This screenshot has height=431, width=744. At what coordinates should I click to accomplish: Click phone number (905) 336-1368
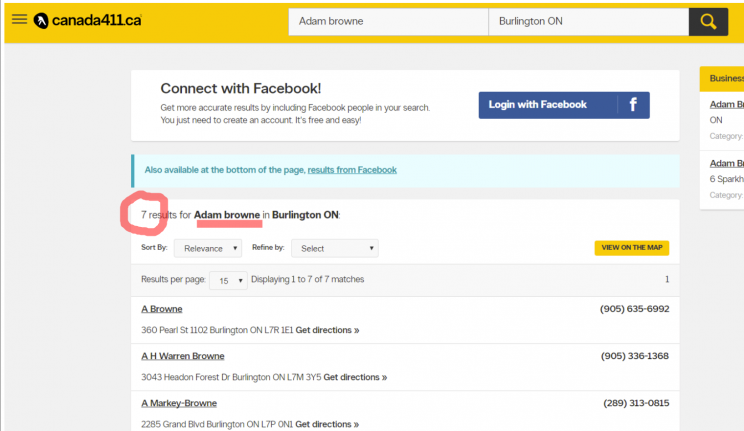(635, 356)
